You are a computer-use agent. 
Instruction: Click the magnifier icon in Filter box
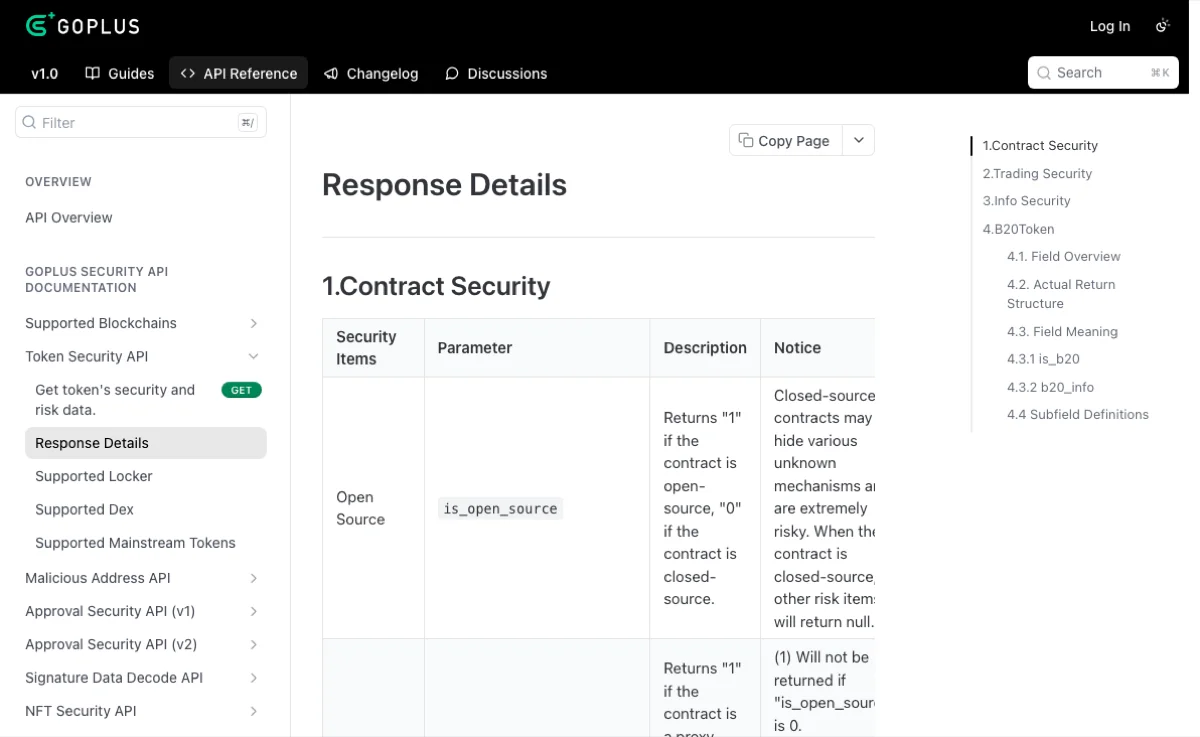[x=29, y=122]
